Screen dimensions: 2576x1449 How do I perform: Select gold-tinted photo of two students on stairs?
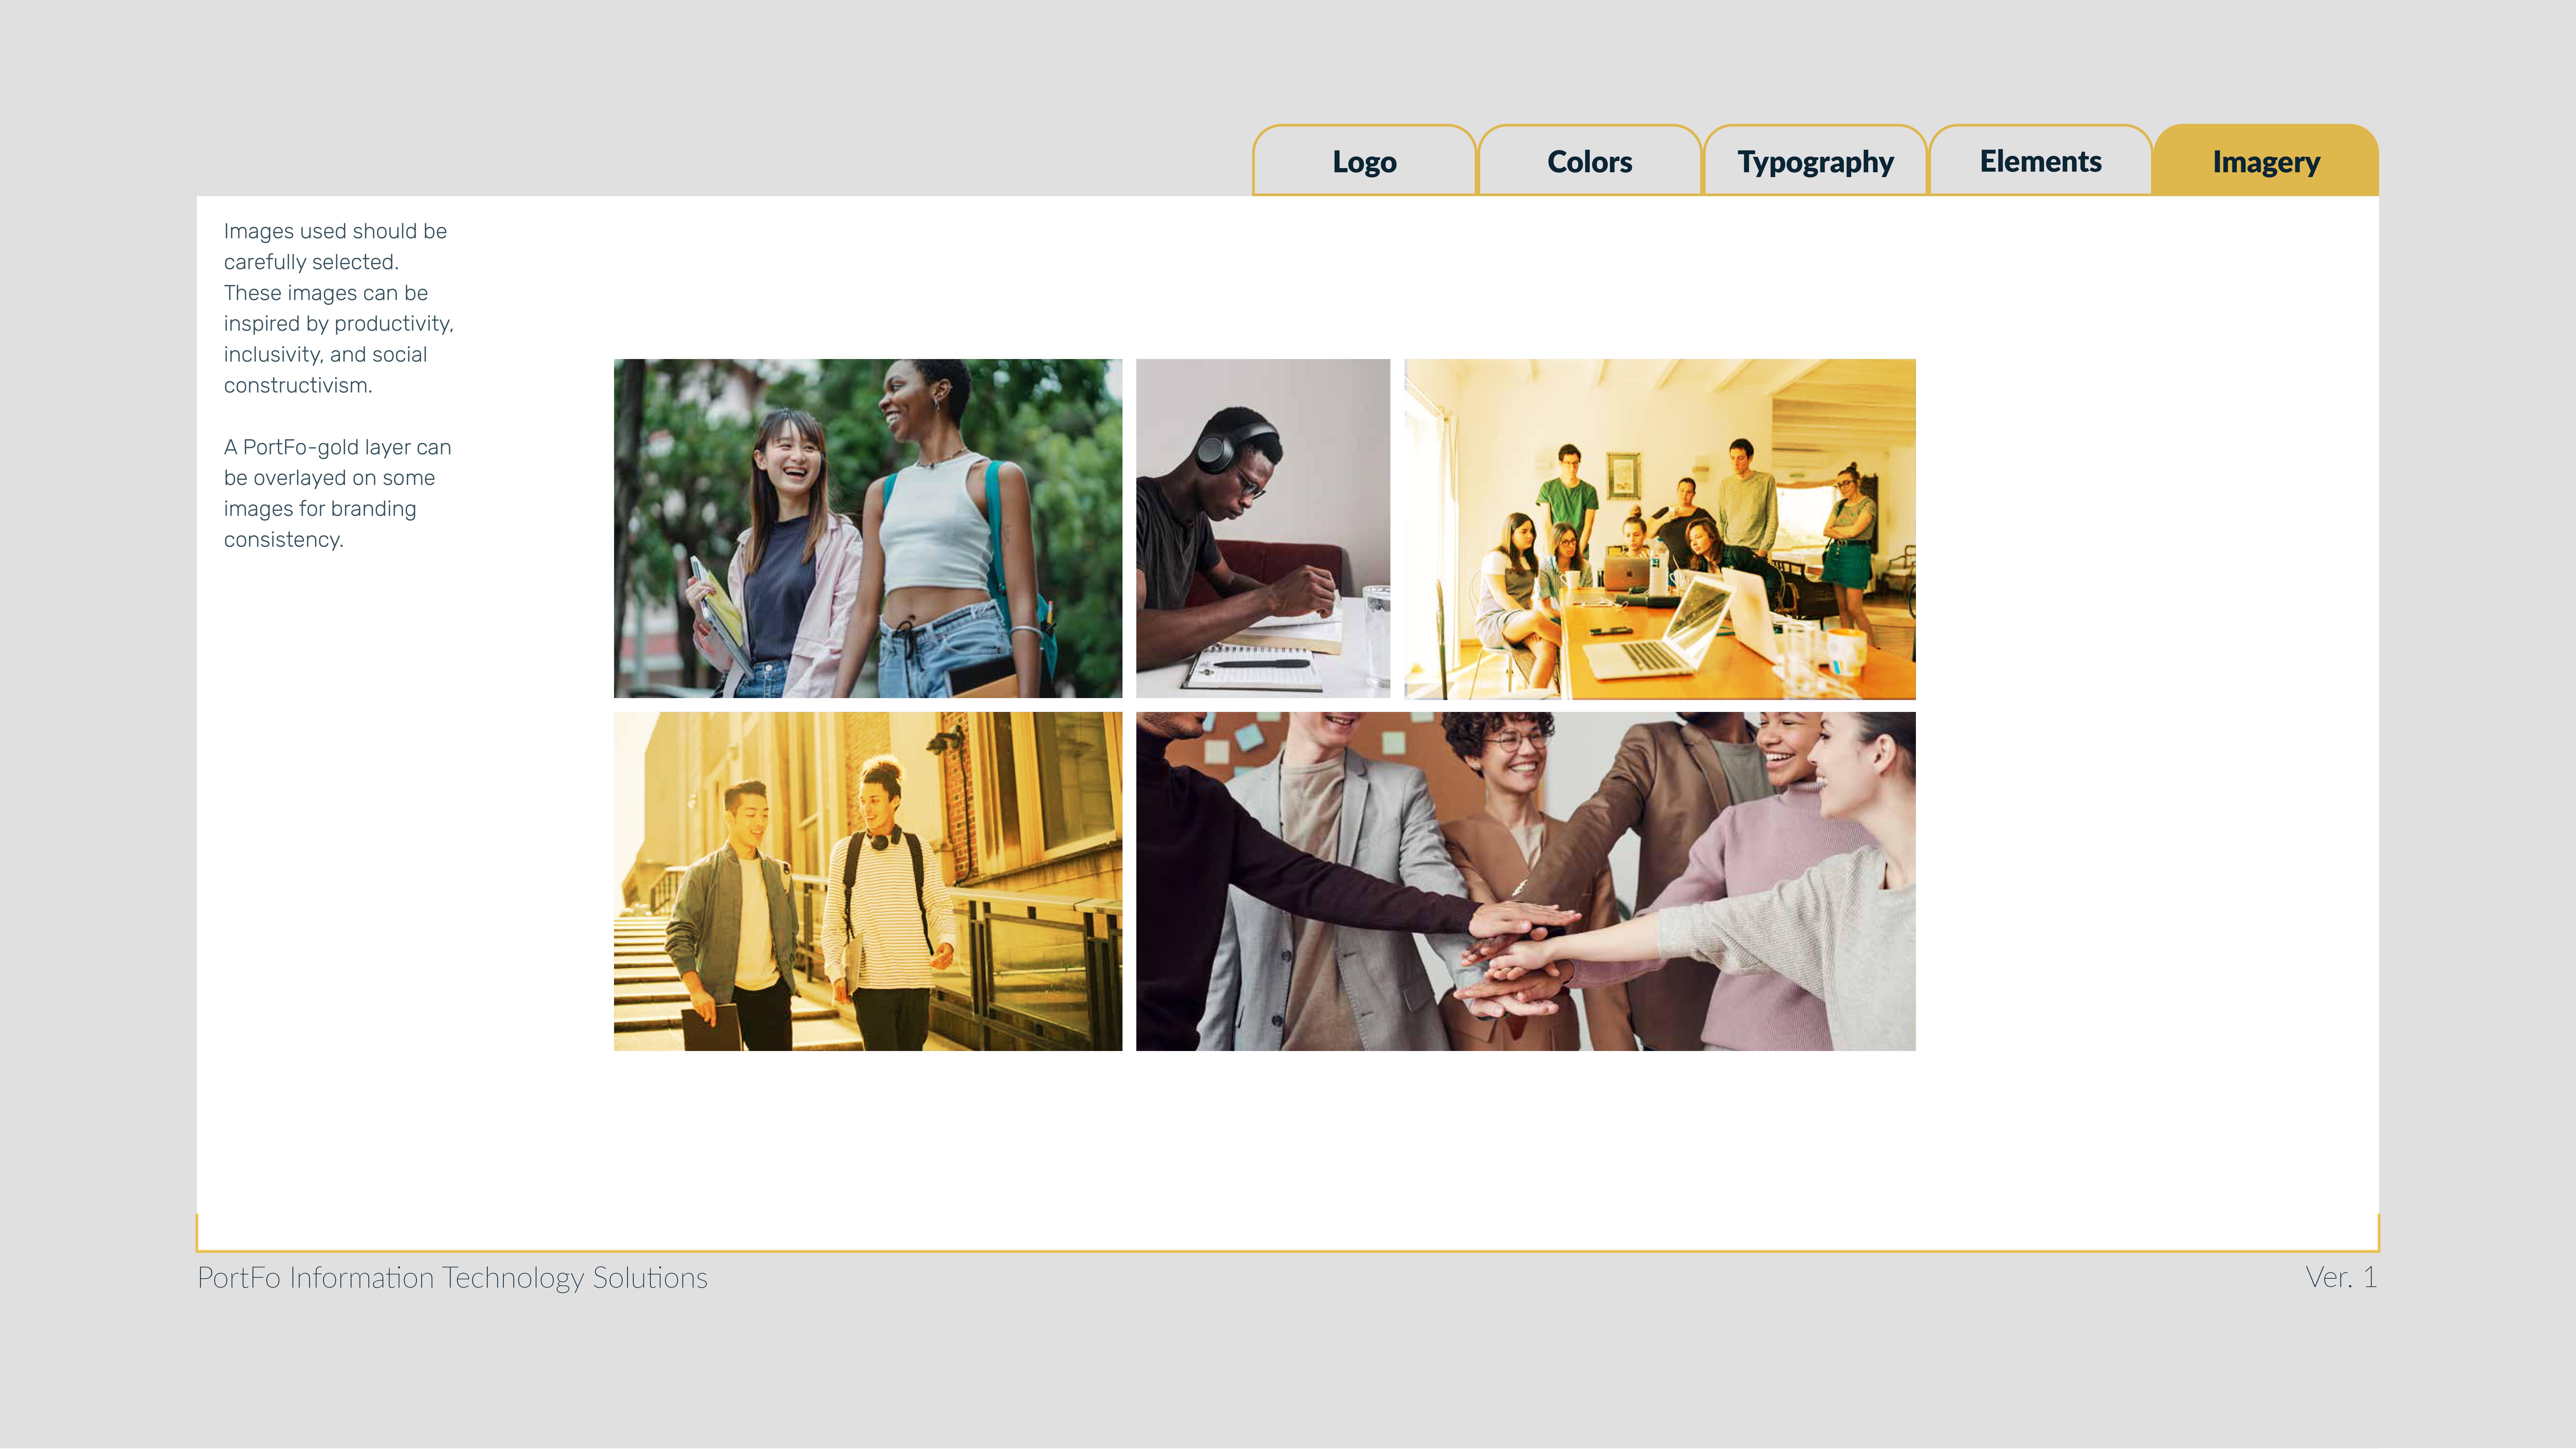pyautogui.click(x=868, y=881)
